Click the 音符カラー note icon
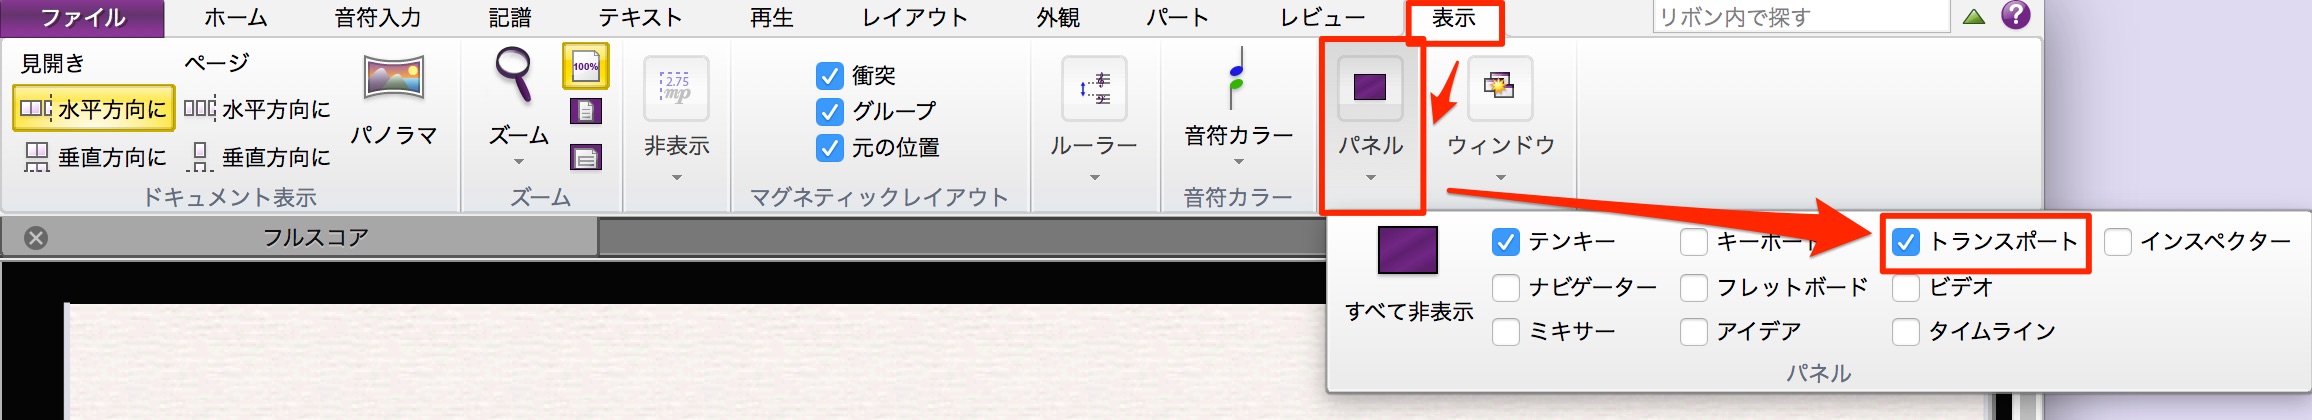This screenshot has width=2312, height=420. (x=1238, y=78)
